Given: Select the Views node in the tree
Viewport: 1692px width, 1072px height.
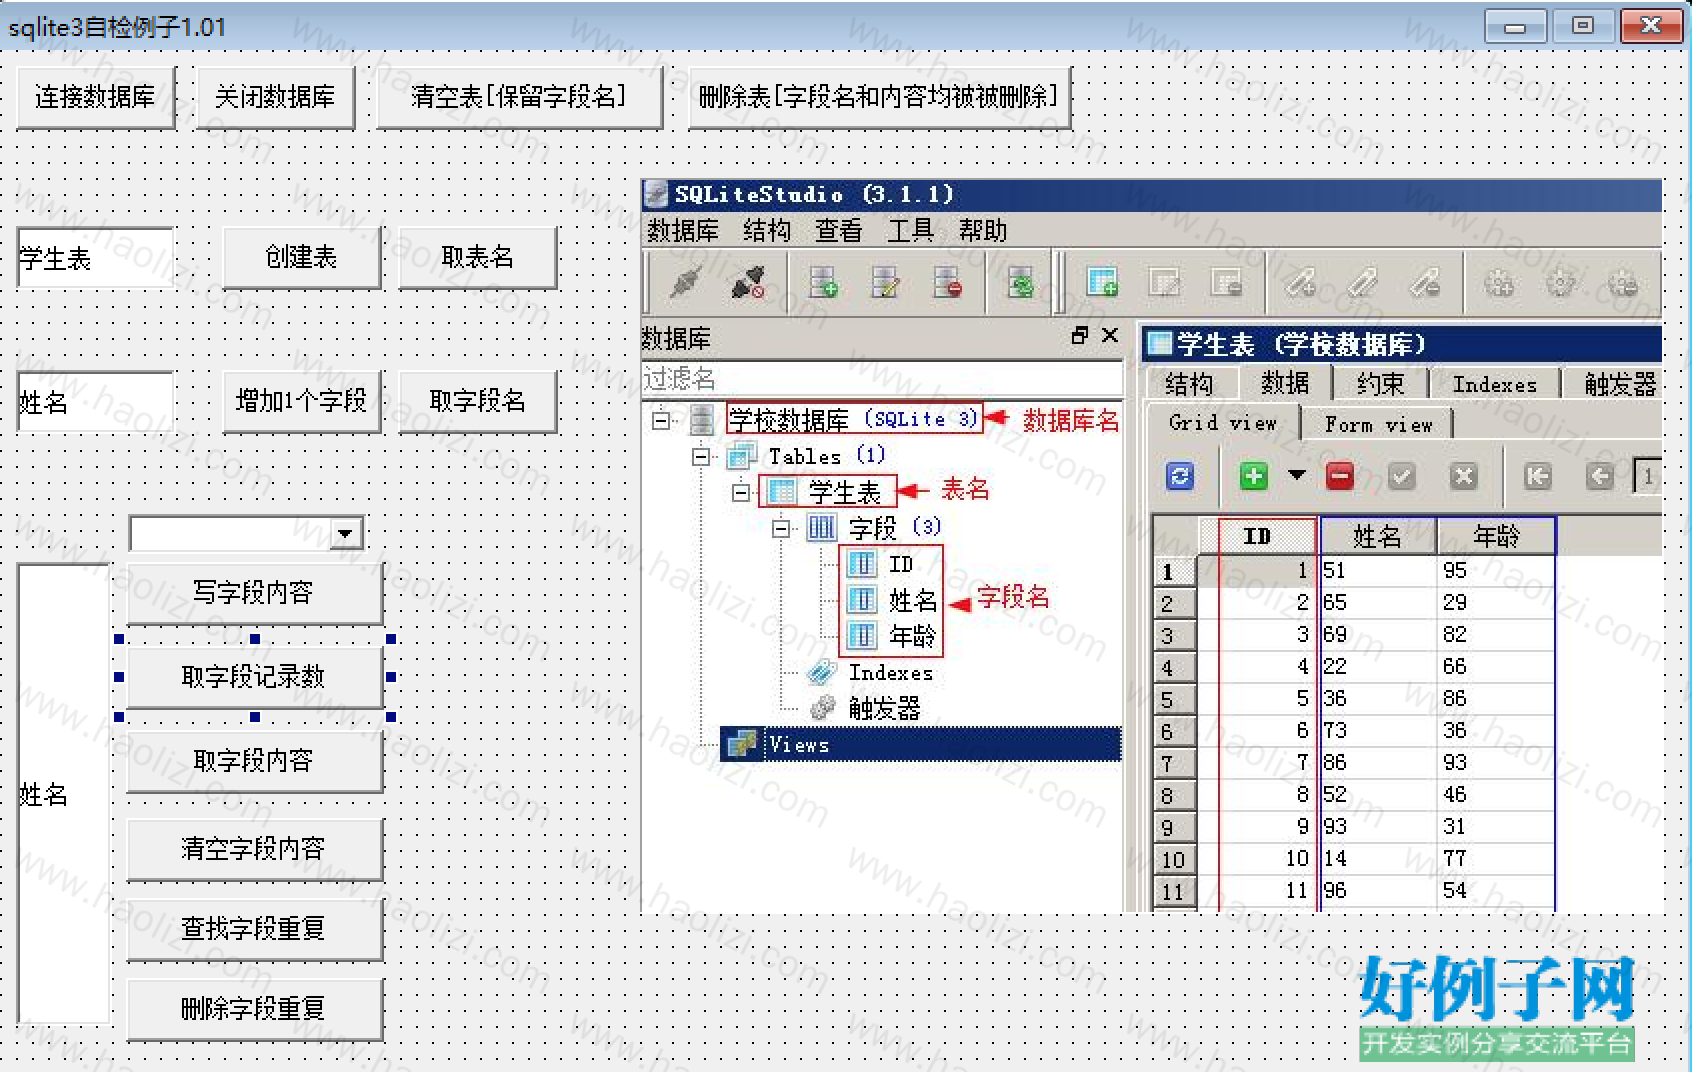Looking at the screenshot, I should pyautogui.click(x=920, y=745).
